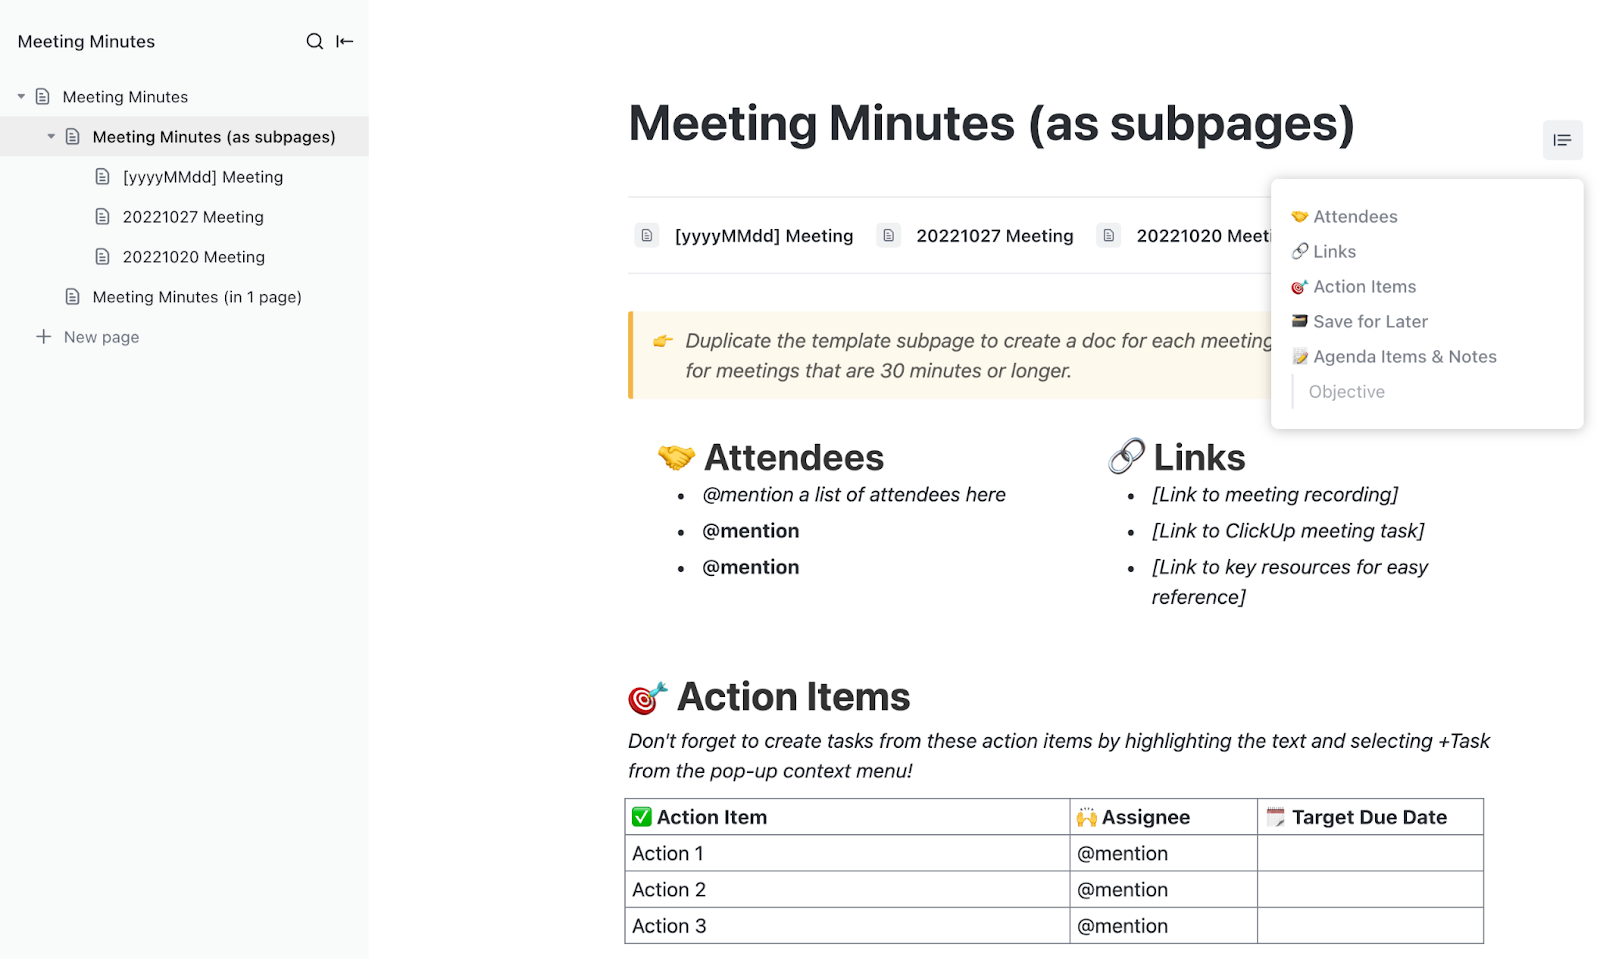
Task: Click the plus icon next to New page
Action: pos(44,337)
